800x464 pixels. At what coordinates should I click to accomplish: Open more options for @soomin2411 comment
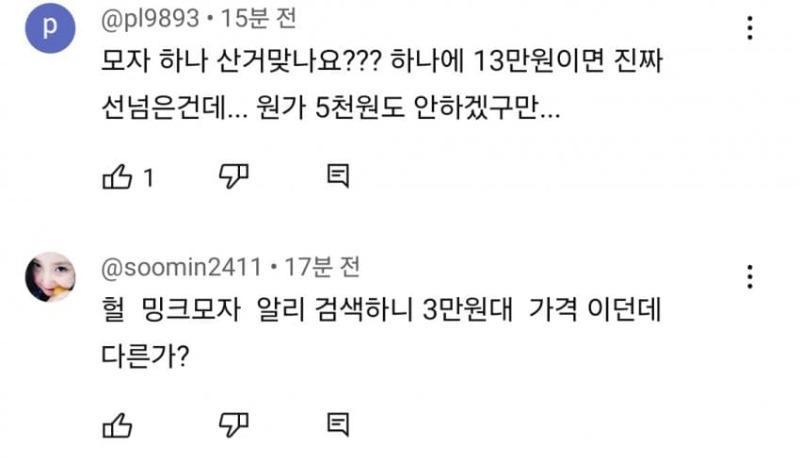[x=750, y=277]
